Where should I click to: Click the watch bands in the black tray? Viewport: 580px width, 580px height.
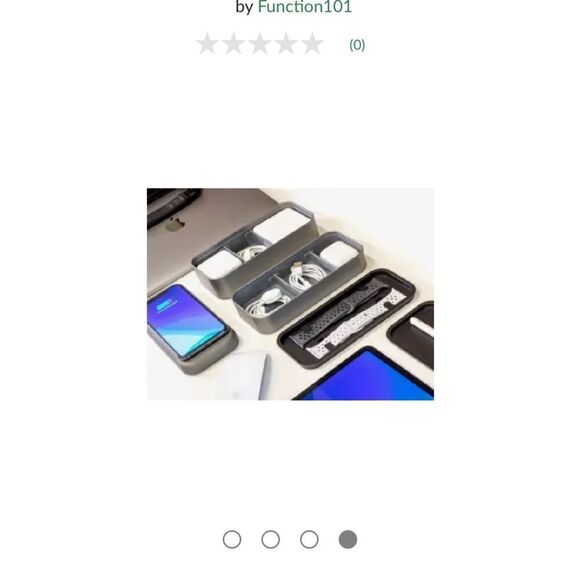346,318
